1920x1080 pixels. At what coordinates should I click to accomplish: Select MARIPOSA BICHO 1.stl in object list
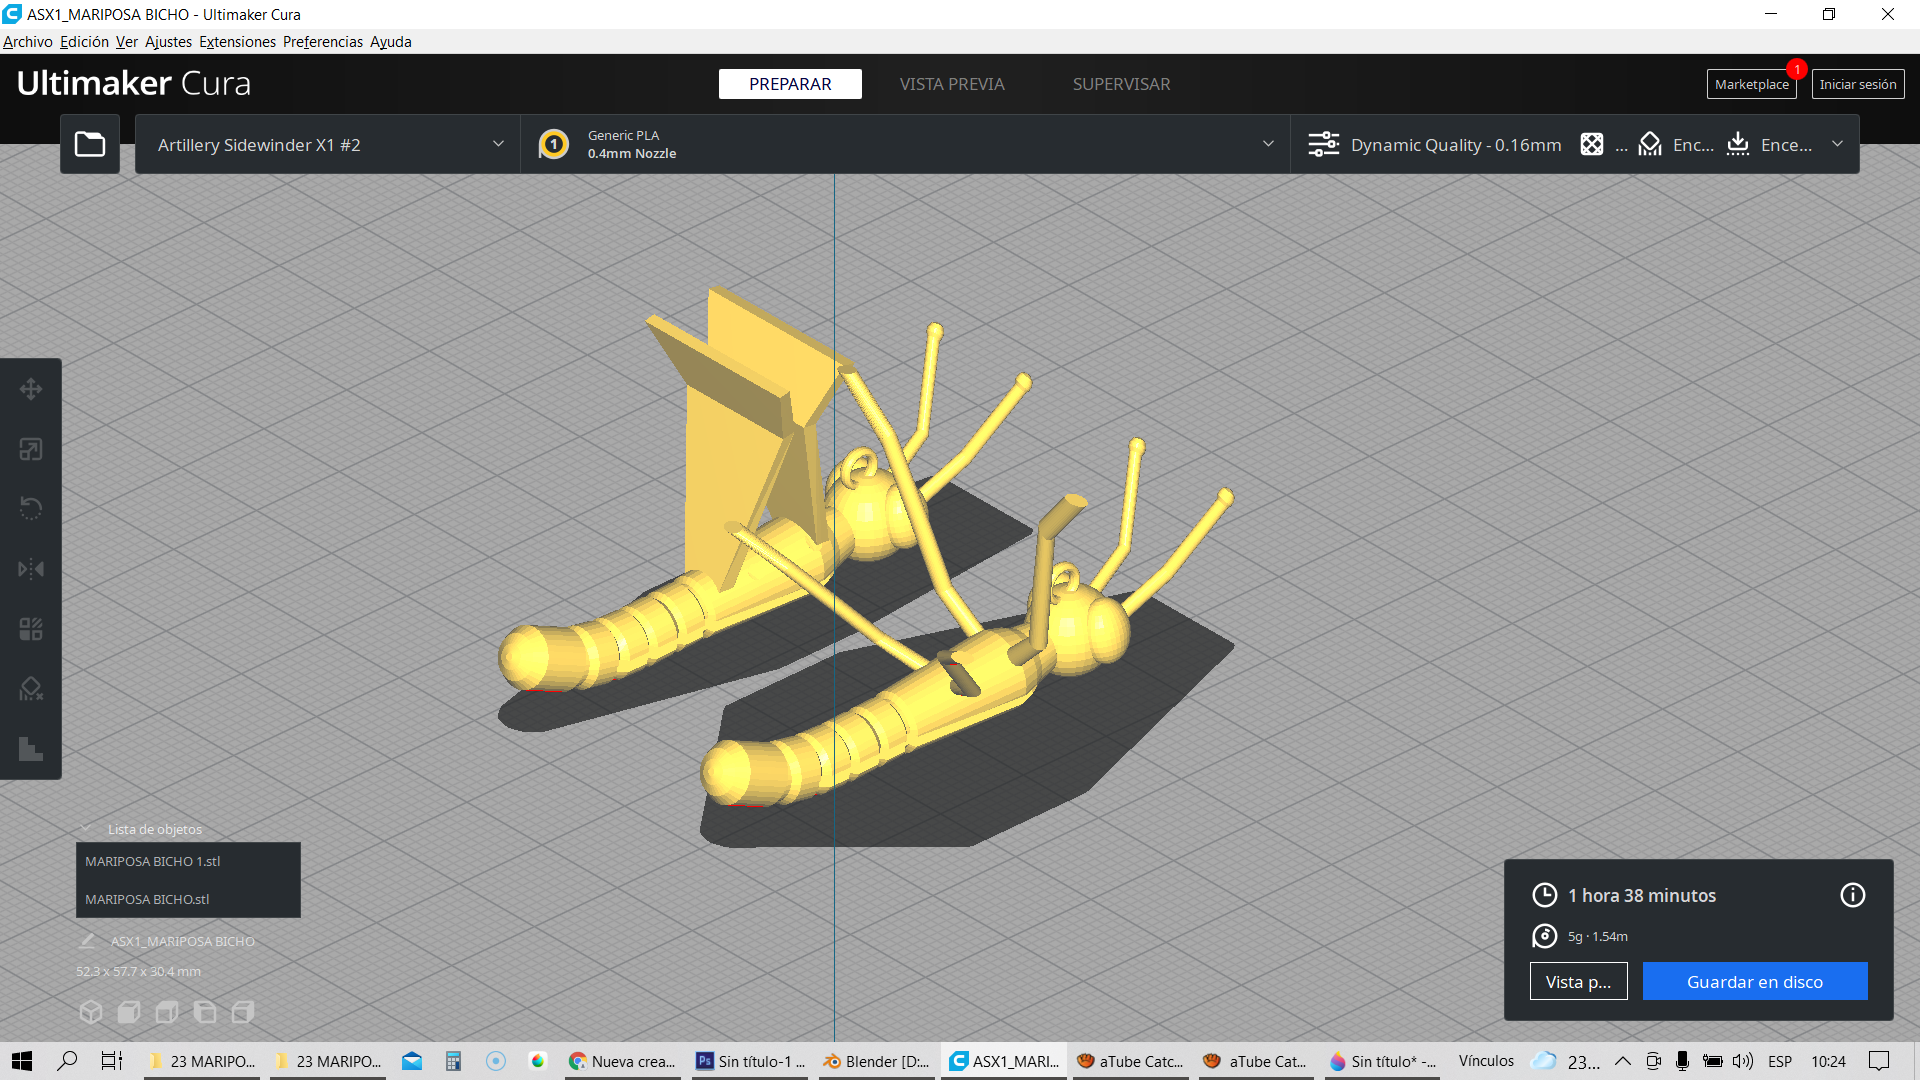pyautogui.click(x=153, y=861)
